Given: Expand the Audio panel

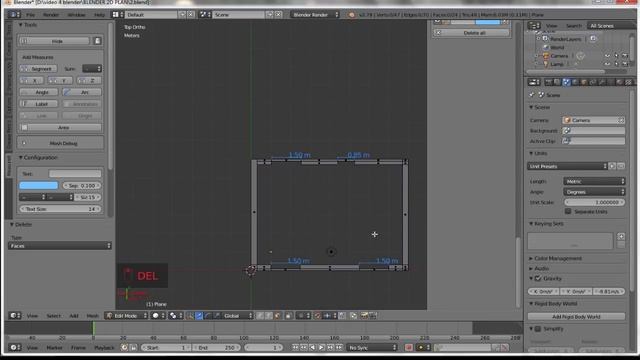Looking at the screenshot, I should [x=539, y=269].
